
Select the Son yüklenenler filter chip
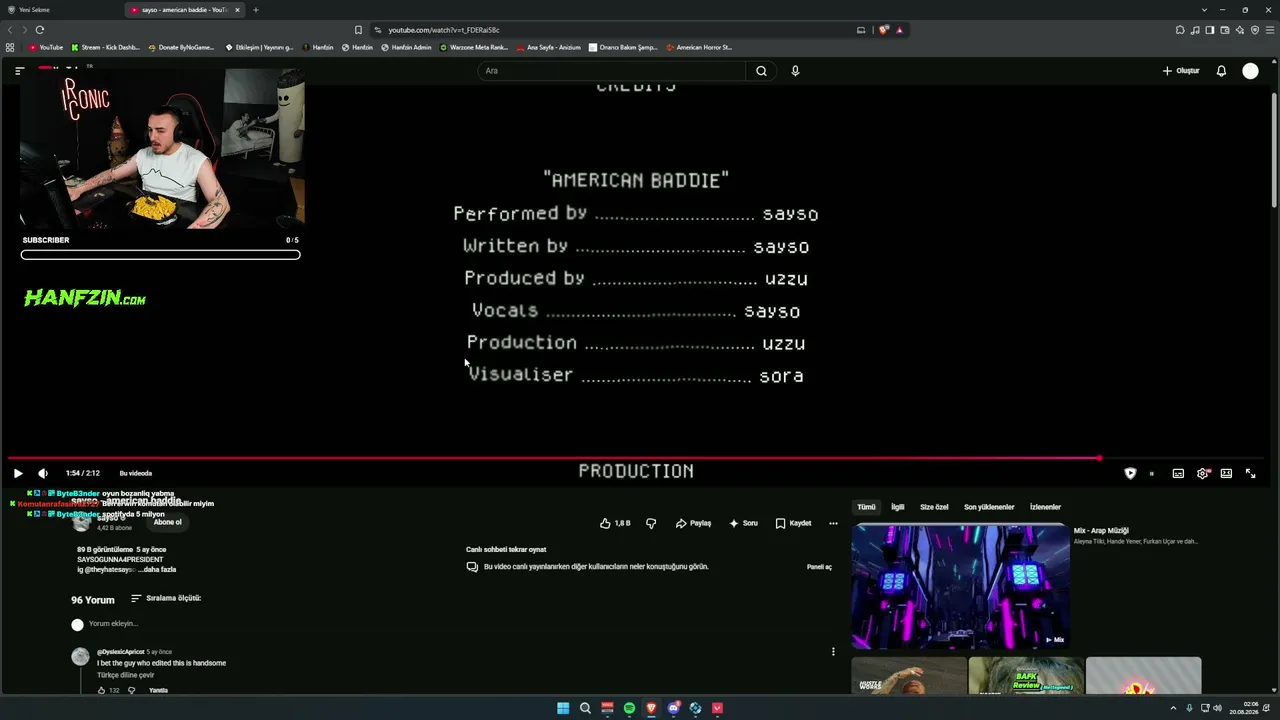point(989,507)
